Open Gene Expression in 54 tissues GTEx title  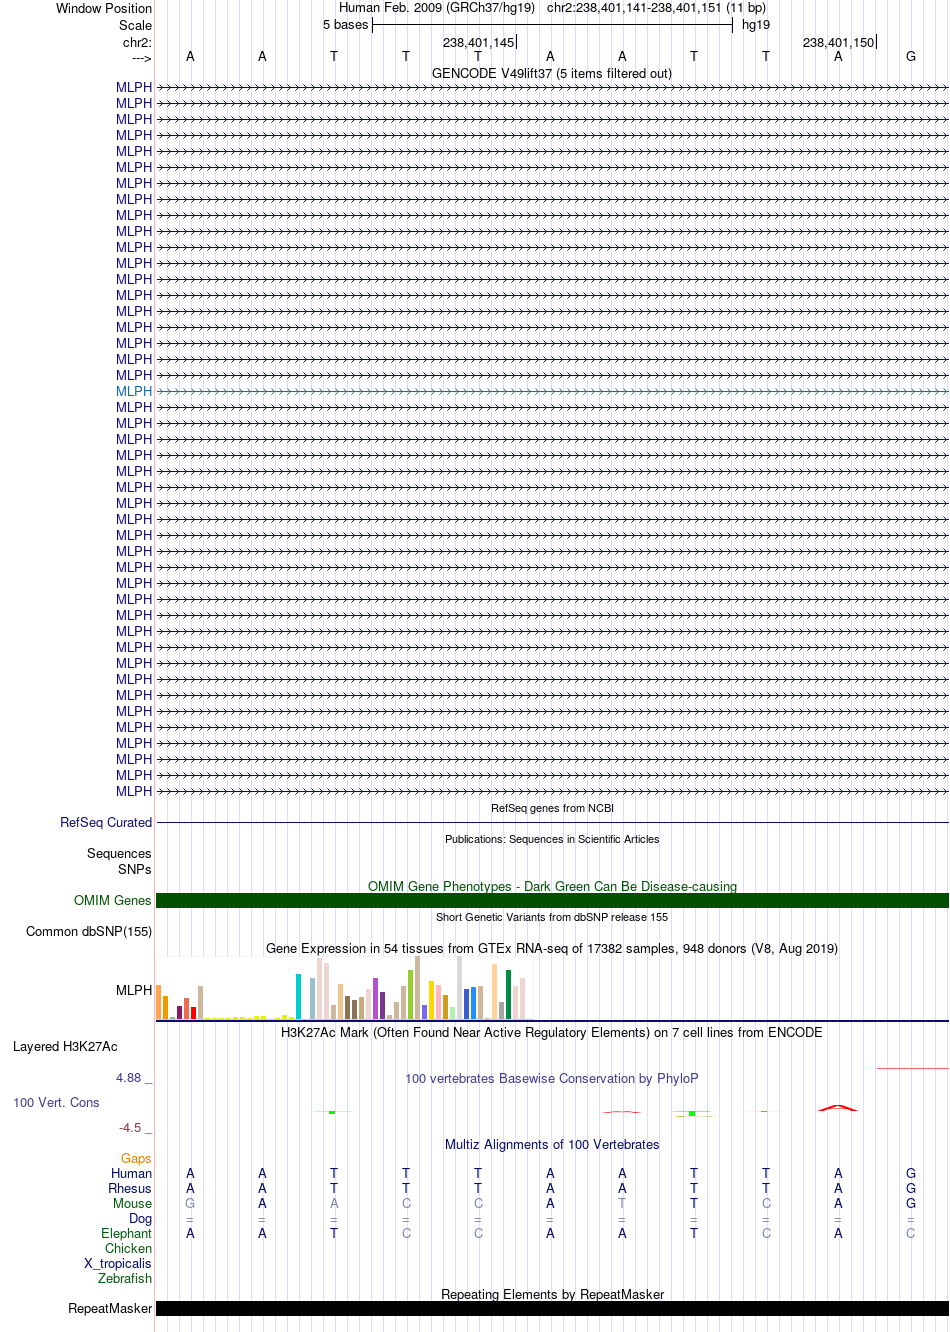552,949
